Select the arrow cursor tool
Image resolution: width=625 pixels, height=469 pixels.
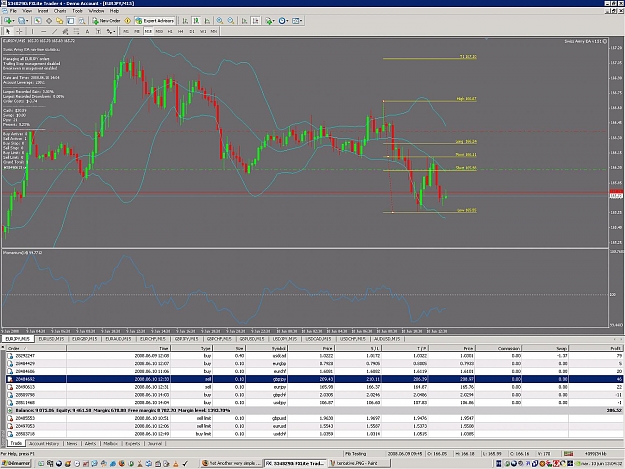8,31
